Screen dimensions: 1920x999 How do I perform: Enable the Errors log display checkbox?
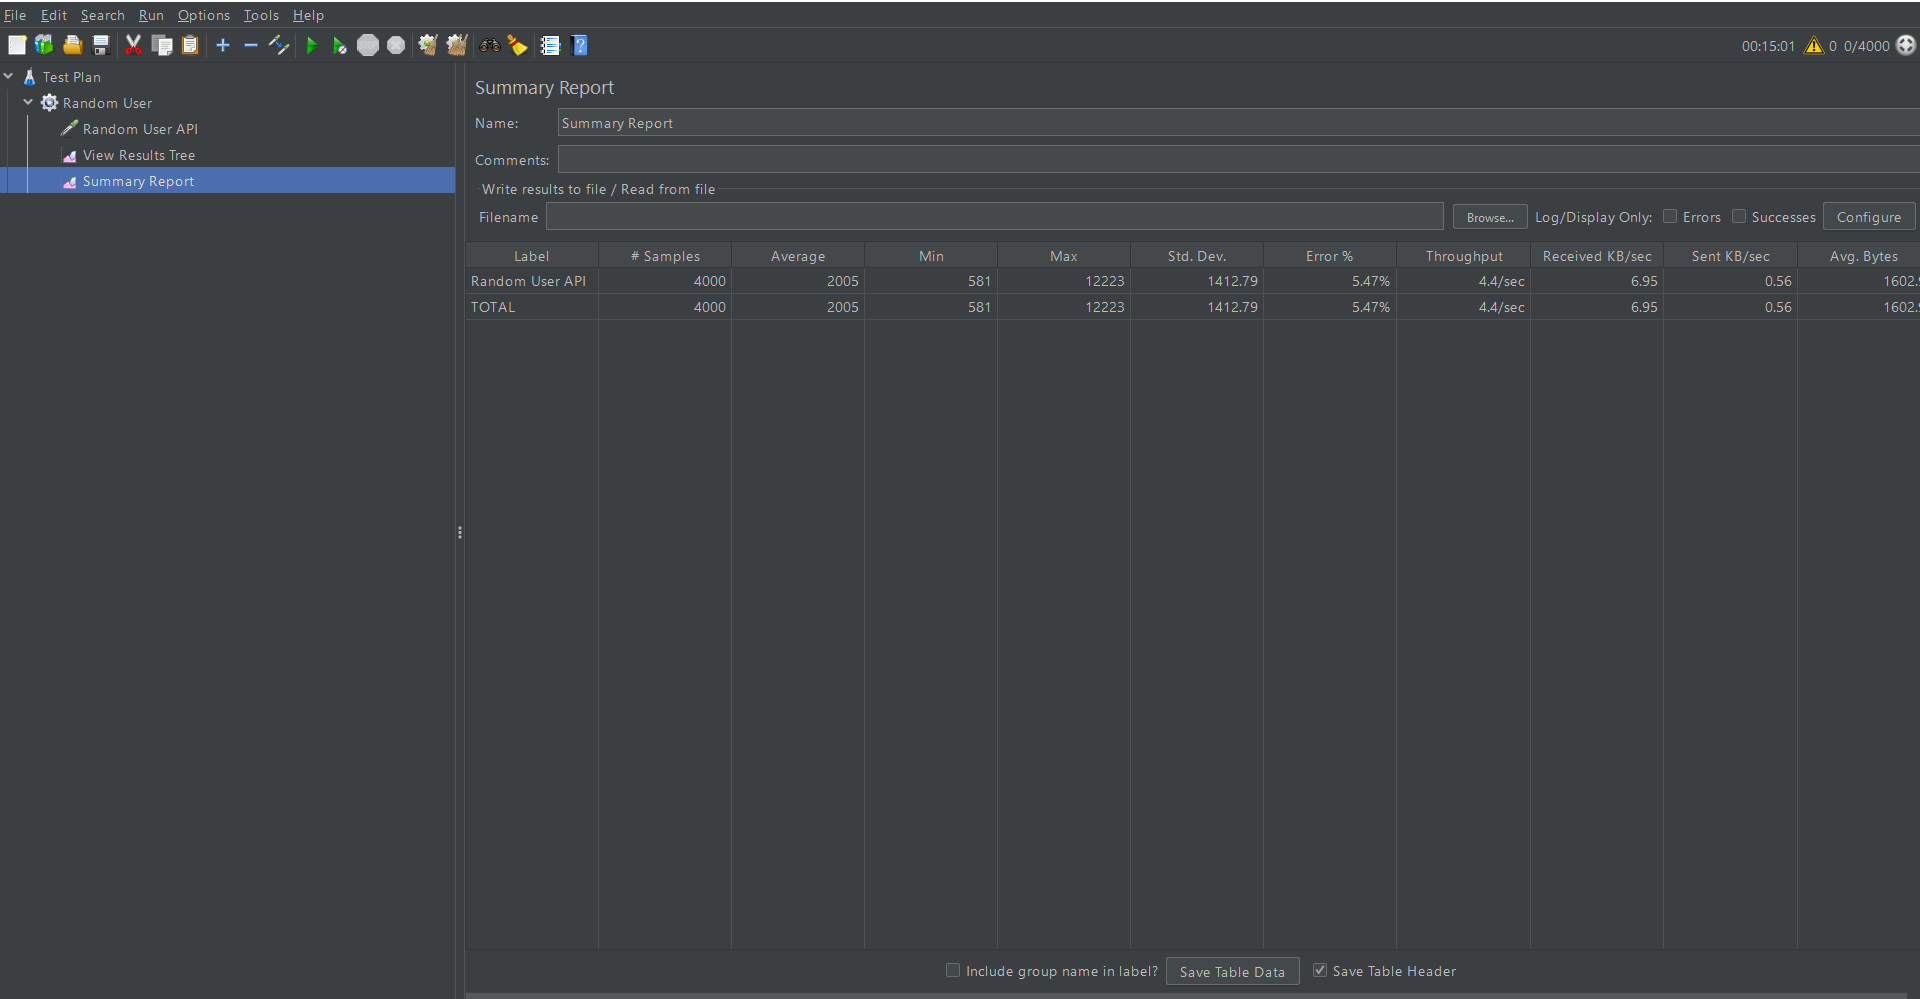(1671, 216)
